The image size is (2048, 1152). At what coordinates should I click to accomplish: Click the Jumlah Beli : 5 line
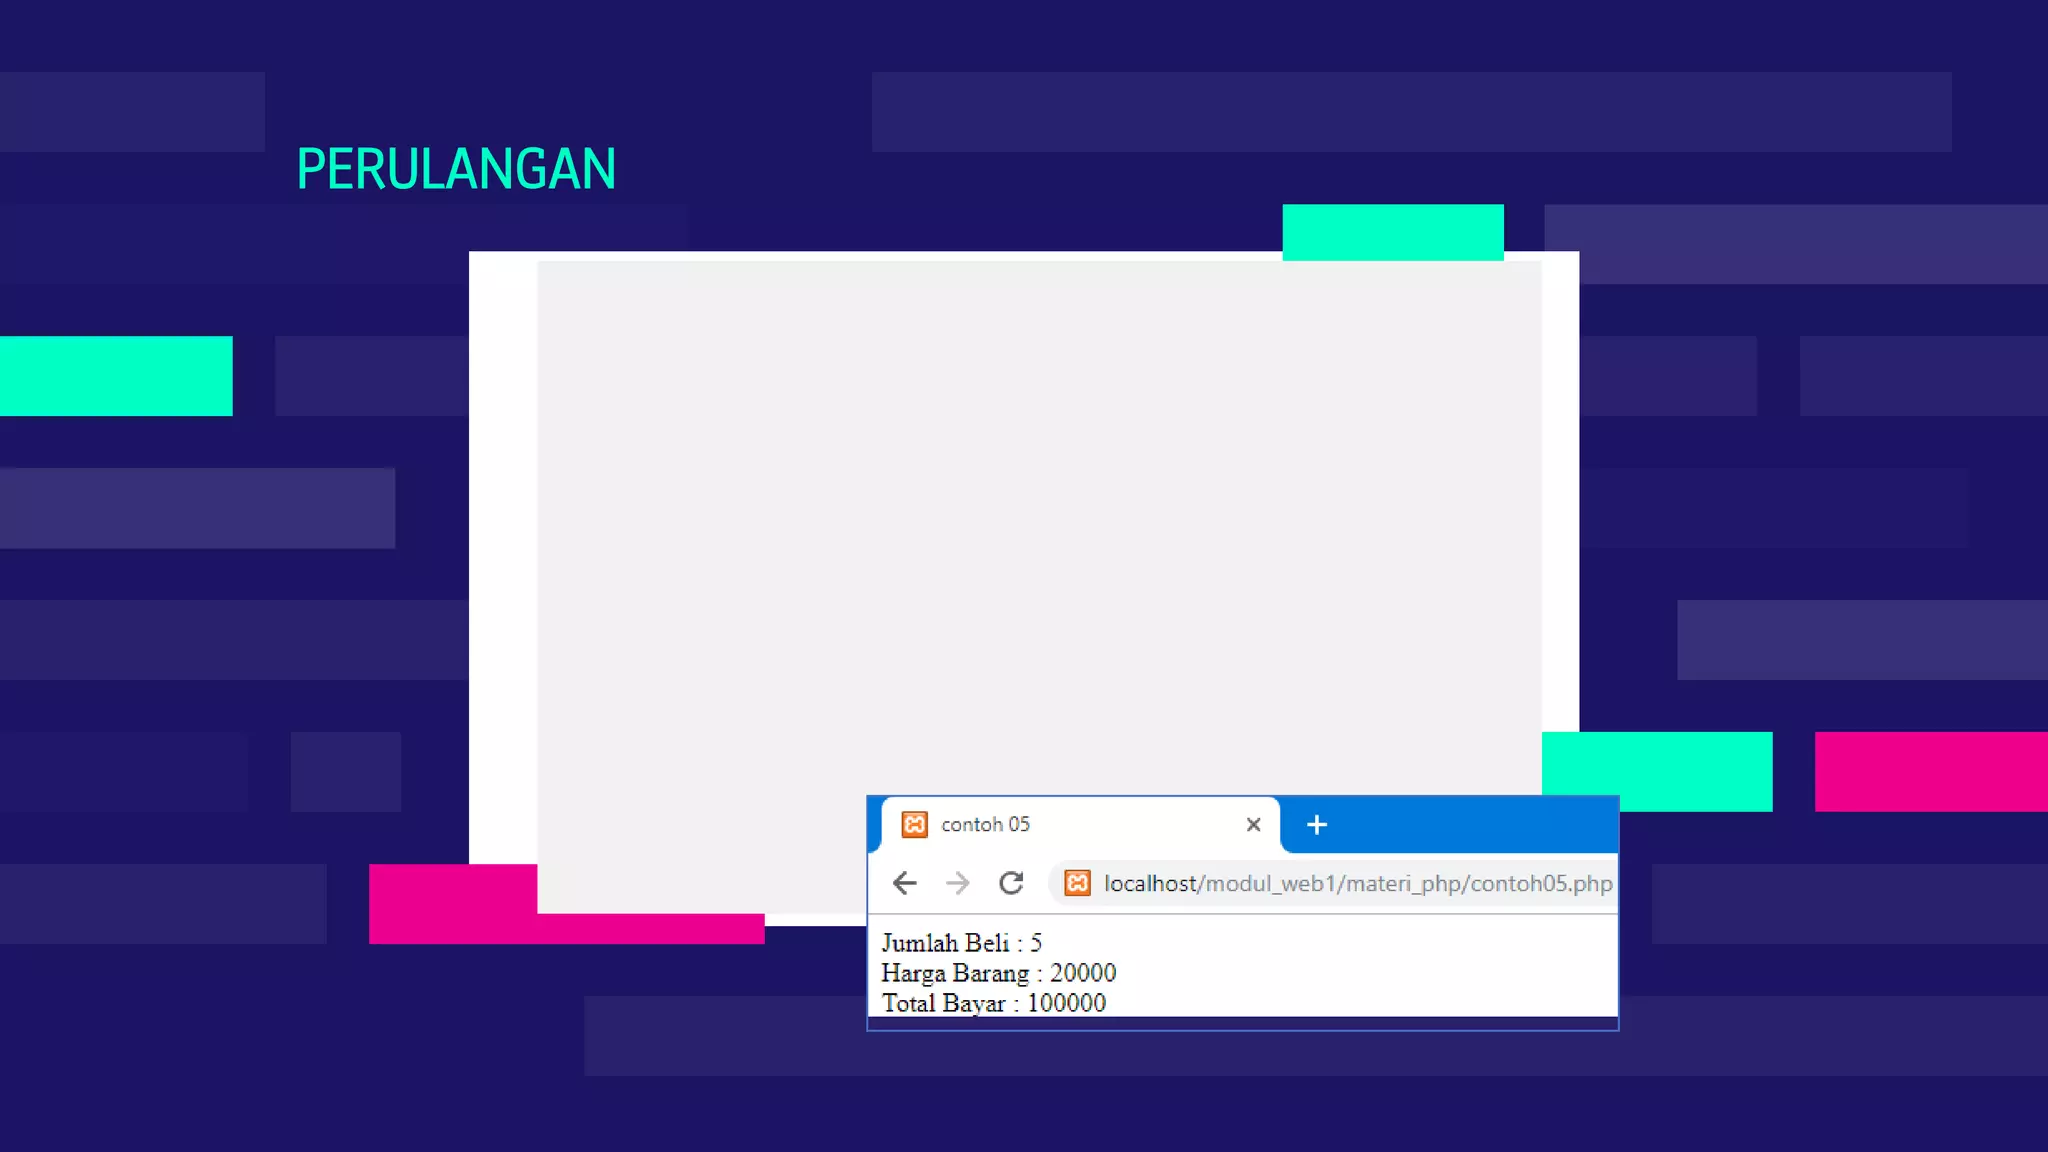point(961,943)
